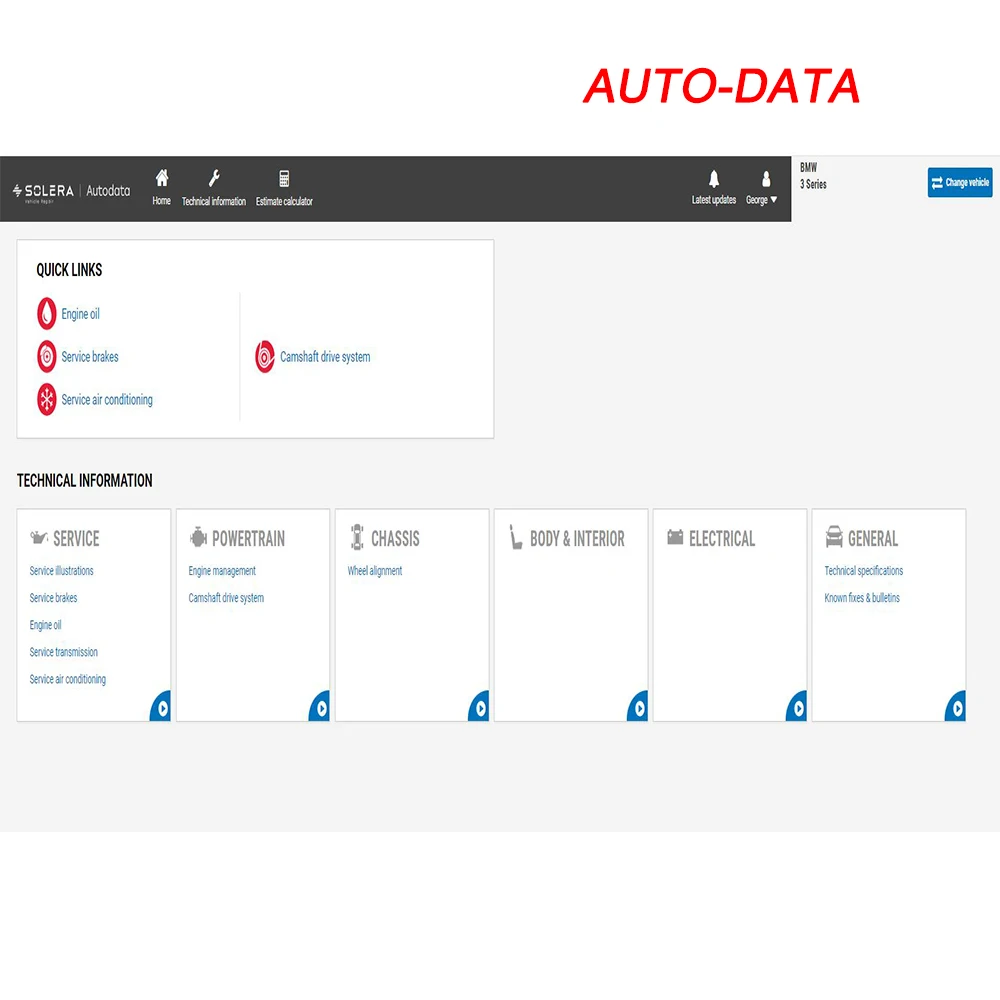The height and width of the screenshot is (1000, 1000).
Task: Expand the Body & Interior card arrow
Action: [638, 707]
